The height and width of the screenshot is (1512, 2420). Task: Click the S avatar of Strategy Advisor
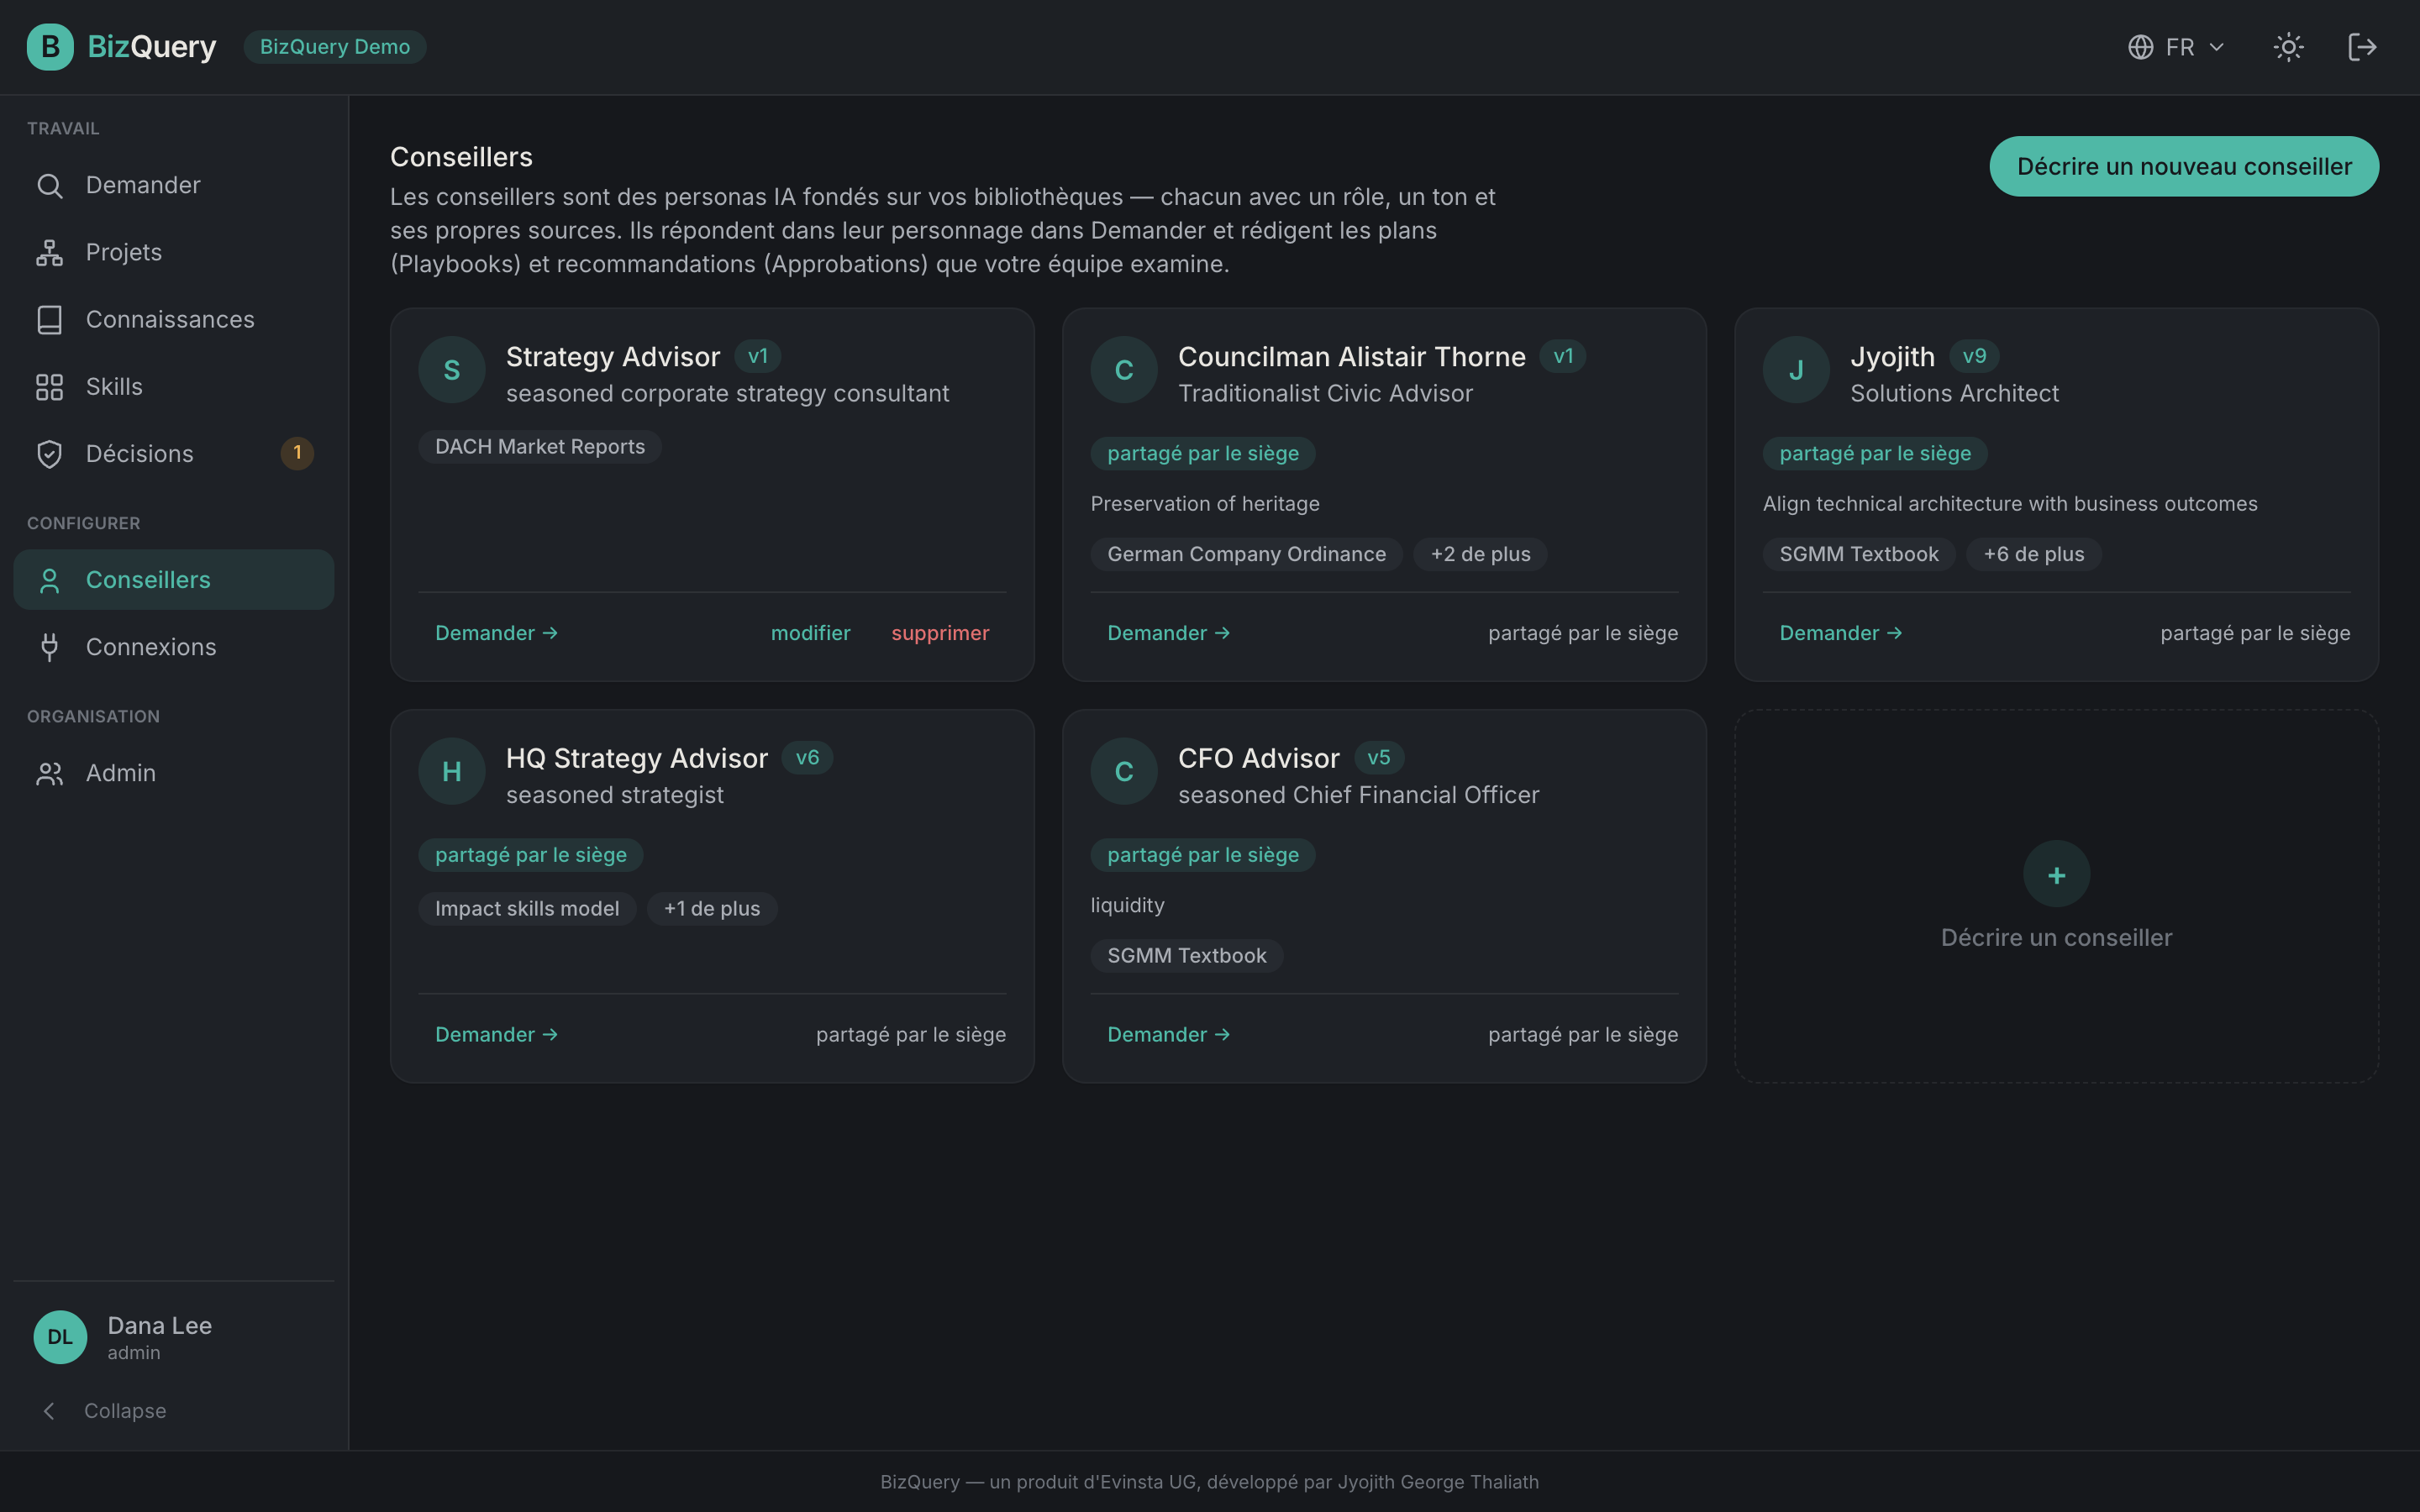[x=452, y=370]
